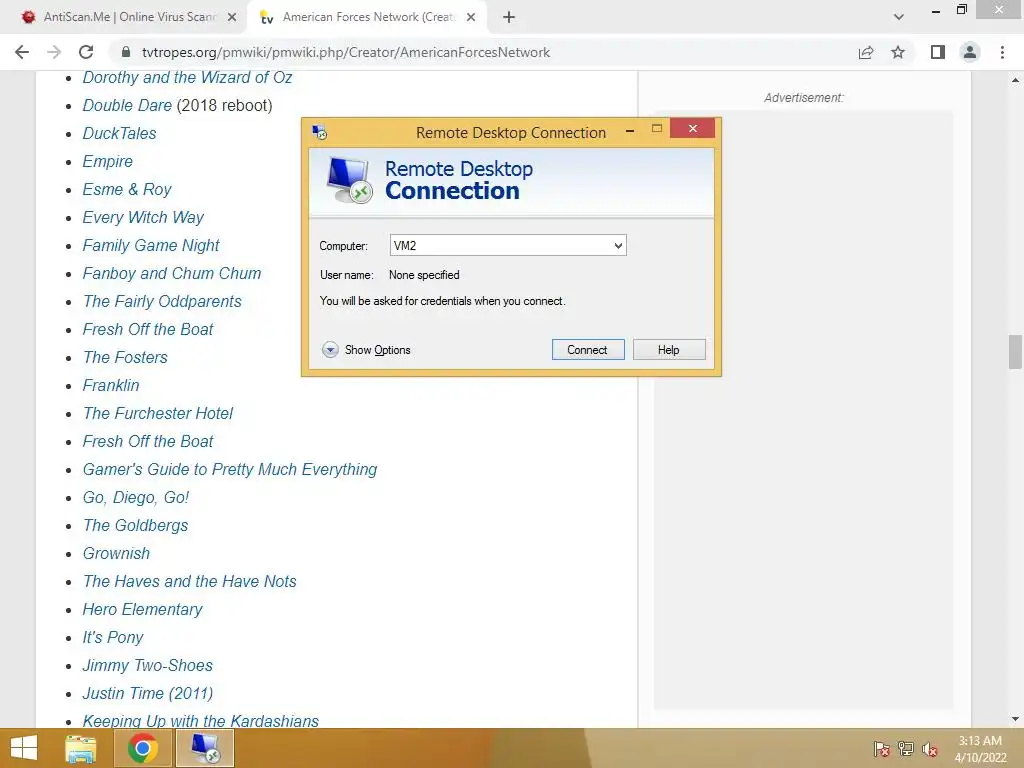1024x768 pixels.
Task: Open a new Chrome tab
Action: [x=509, y=18]
